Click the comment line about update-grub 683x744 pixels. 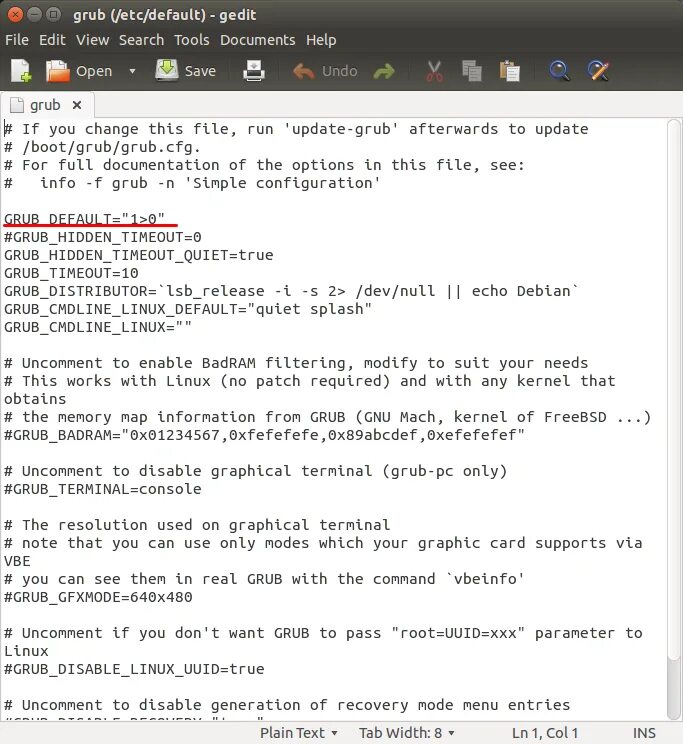tap(296, 129)
